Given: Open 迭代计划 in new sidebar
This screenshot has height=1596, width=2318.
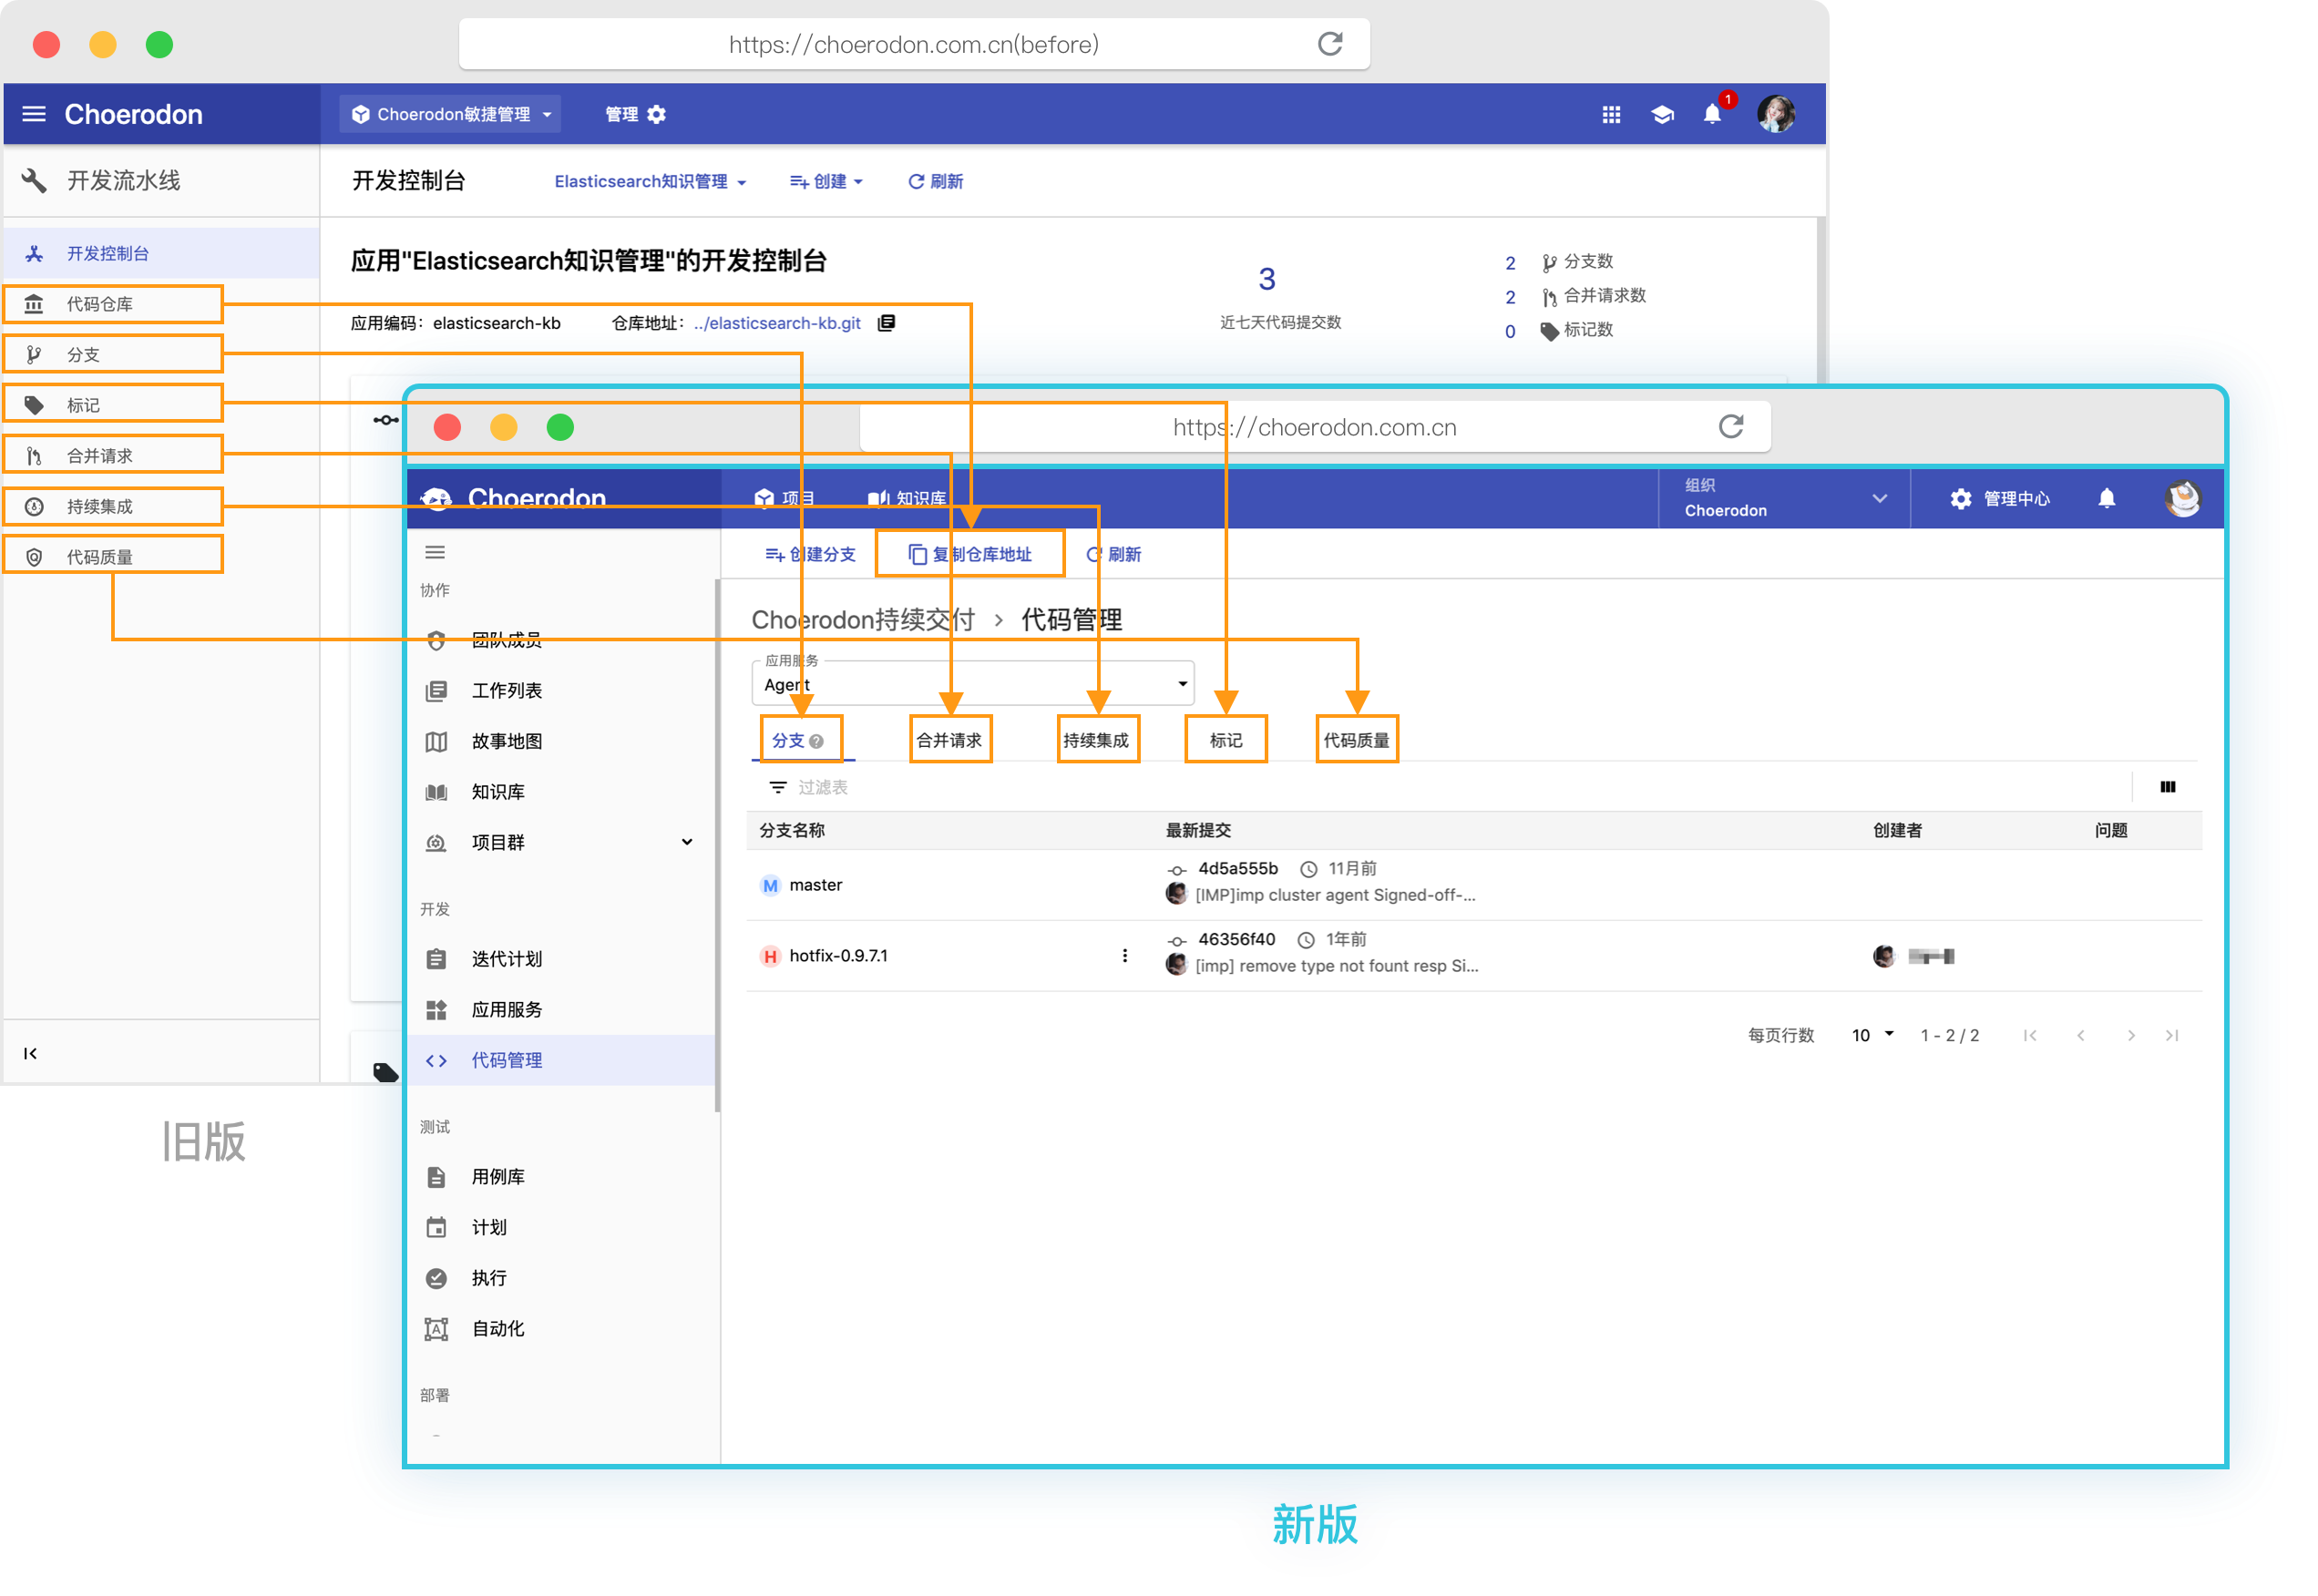Looking at the screenshot, I should click(x=563, y=959).
